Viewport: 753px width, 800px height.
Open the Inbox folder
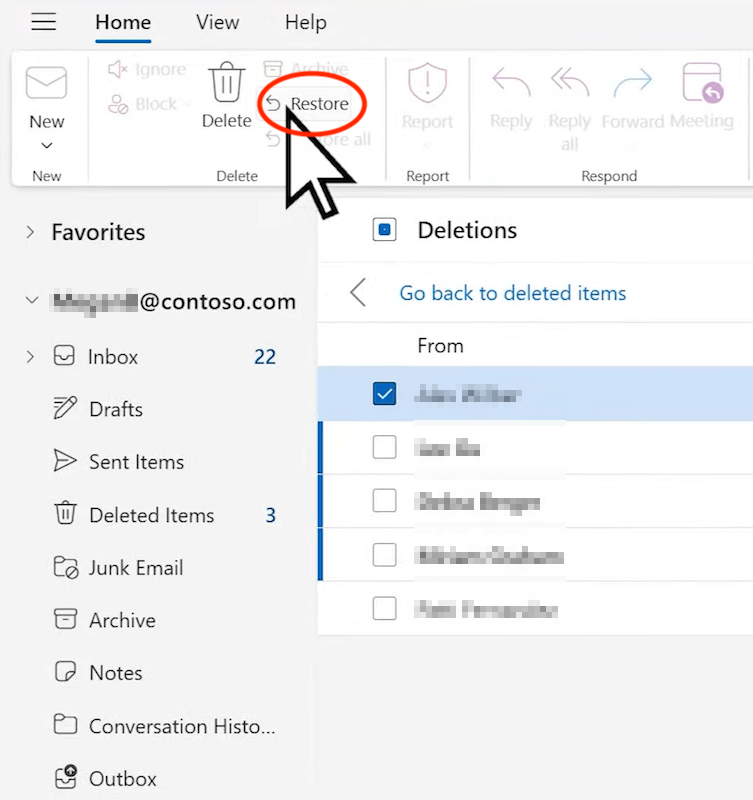point(113,357)
